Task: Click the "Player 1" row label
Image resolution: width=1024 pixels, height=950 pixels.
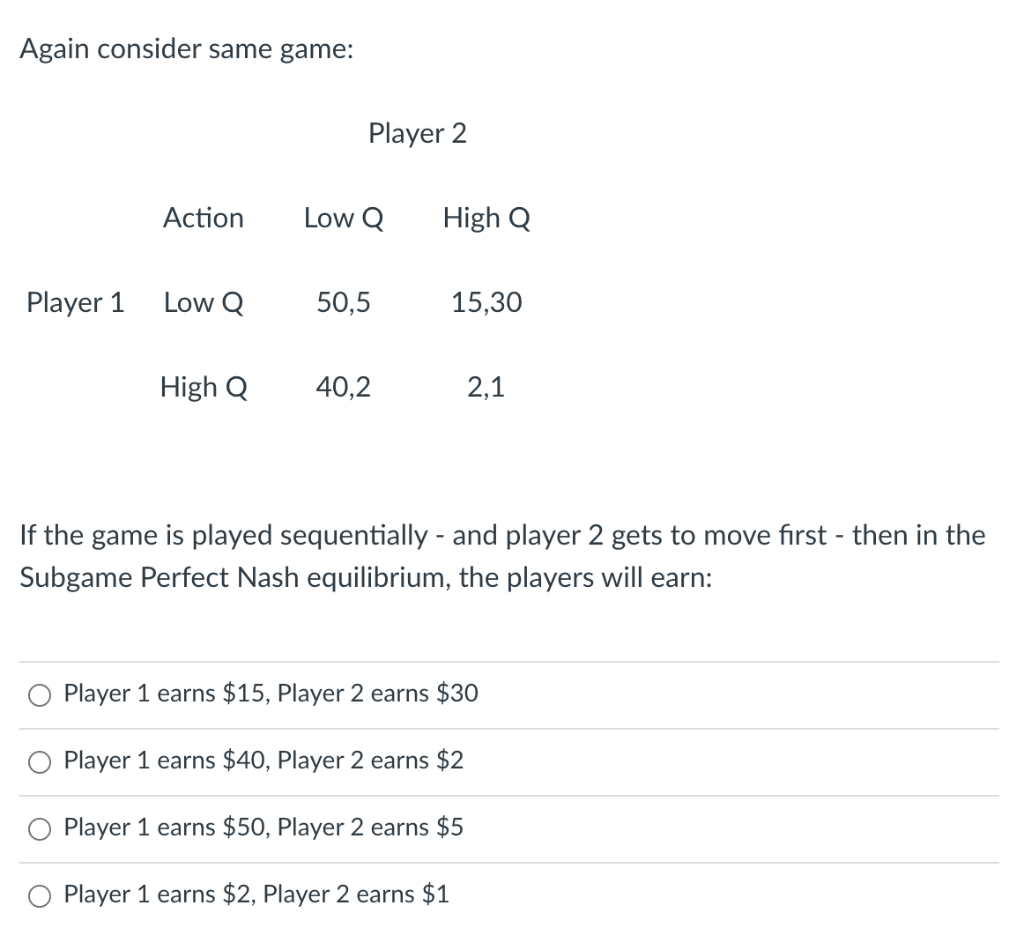Action: pos(75,302)
